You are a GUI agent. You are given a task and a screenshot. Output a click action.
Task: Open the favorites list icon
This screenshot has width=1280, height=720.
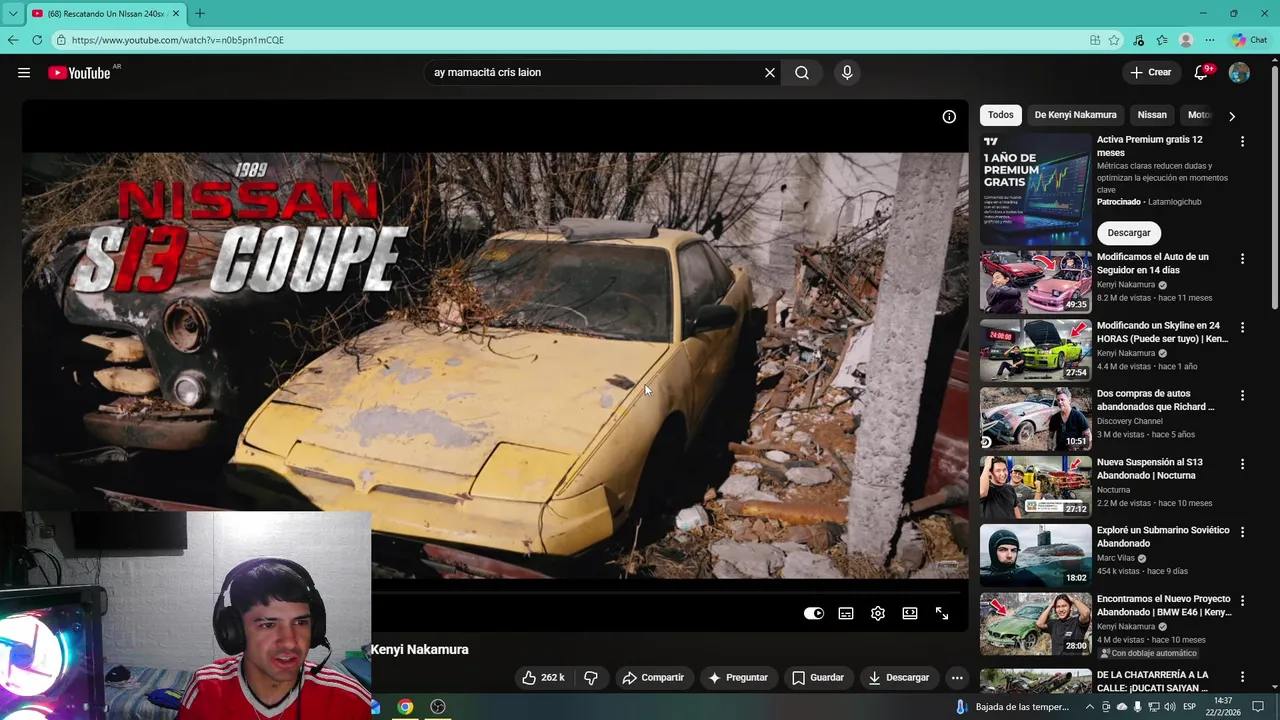(1162, 40)
